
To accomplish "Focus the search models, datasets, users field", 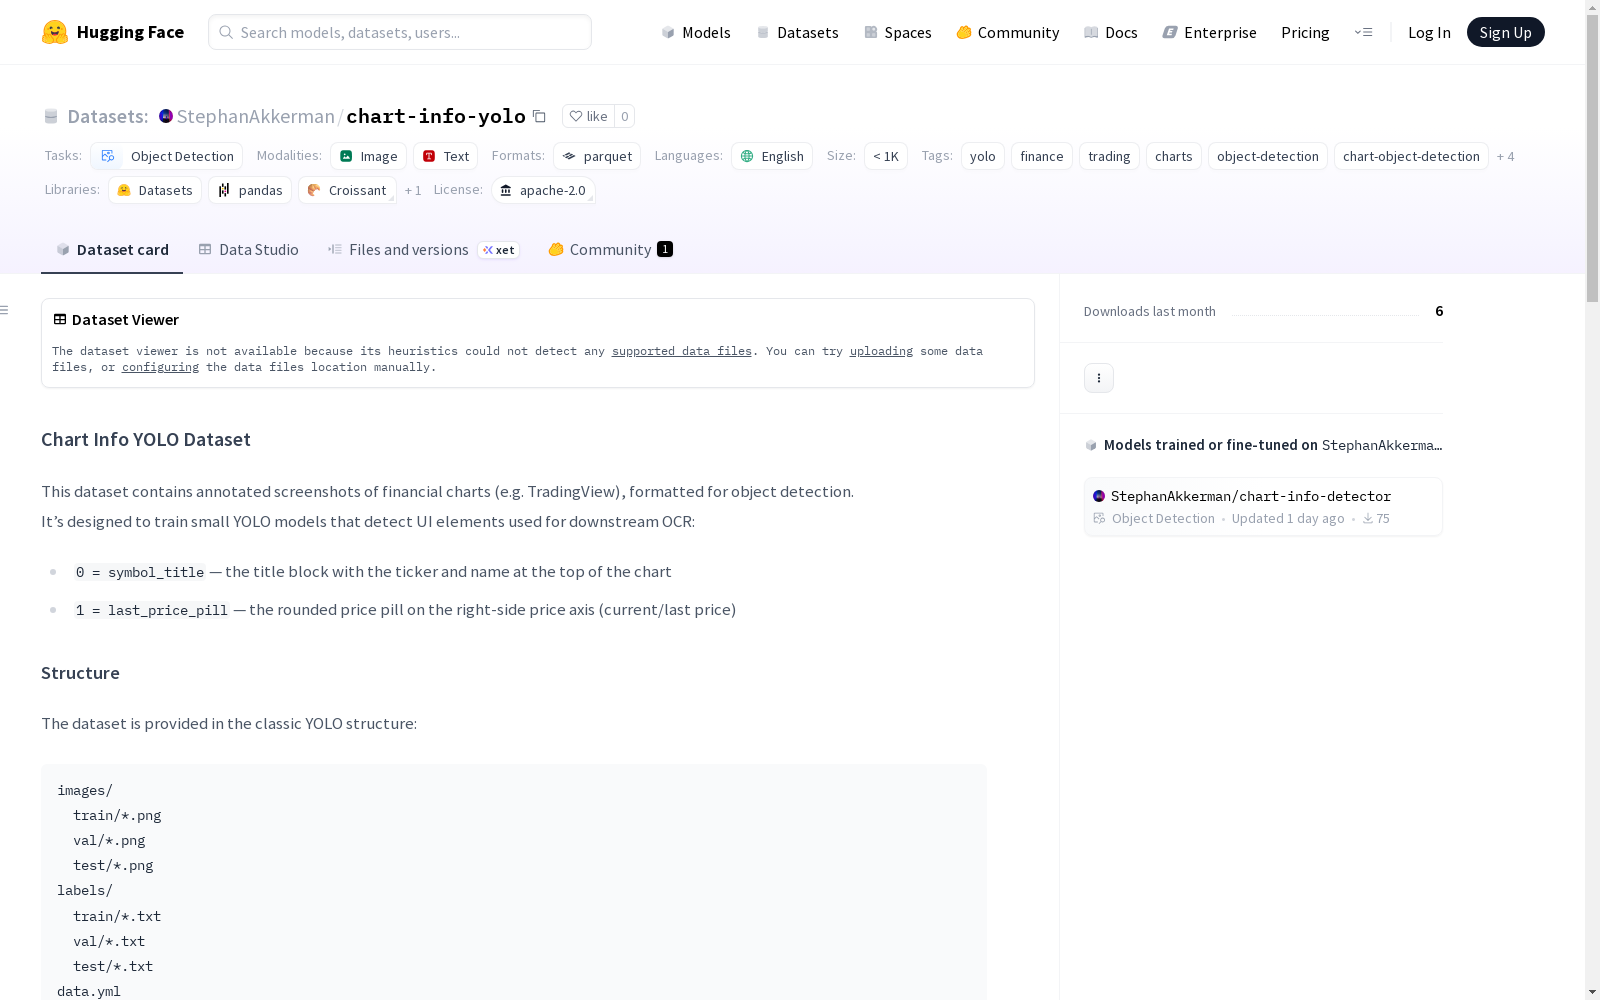I will pyautogui.click(x=400, y=32).
